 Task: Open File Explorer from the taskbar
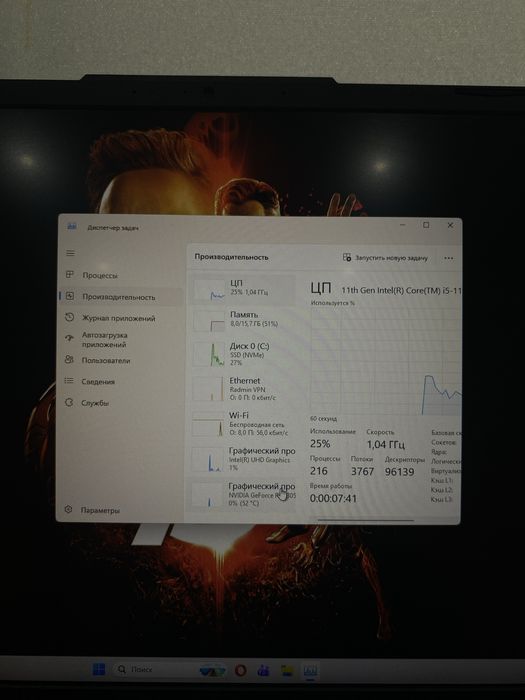[x=287, y=671]
